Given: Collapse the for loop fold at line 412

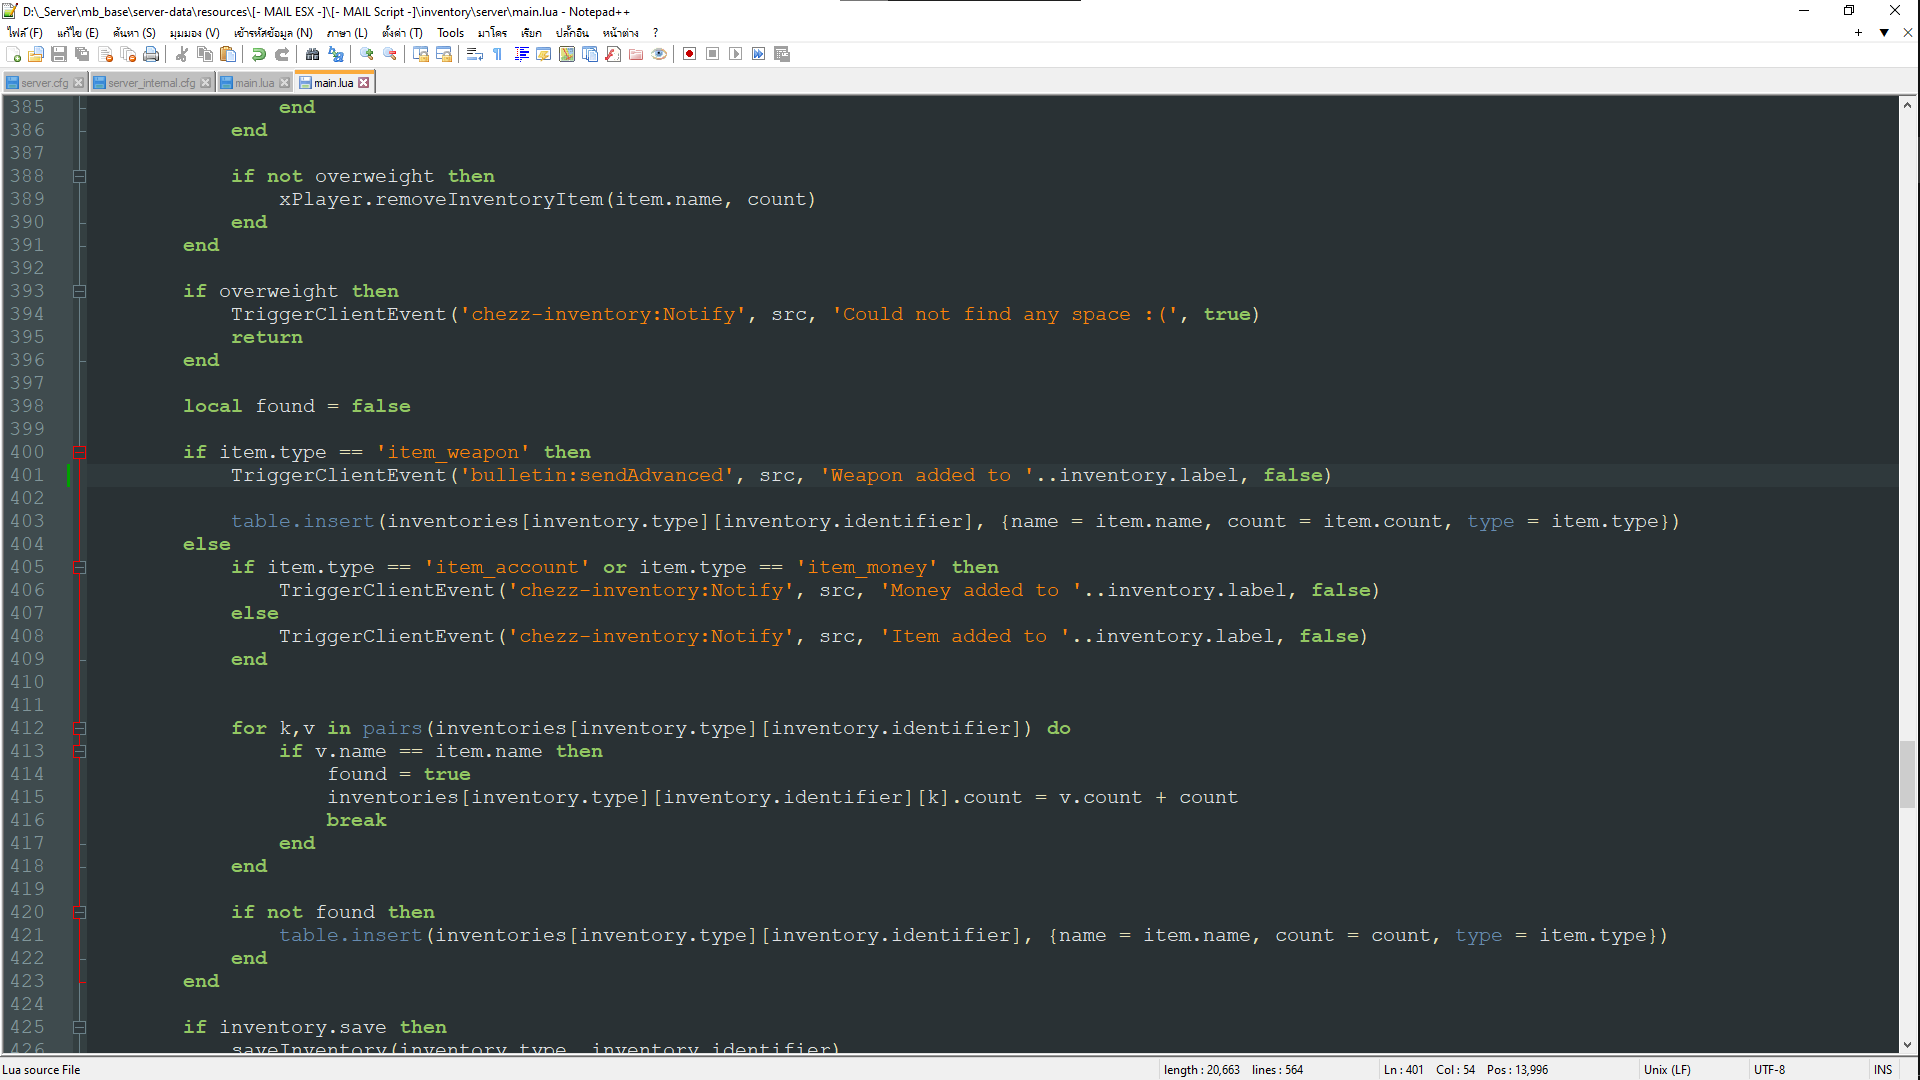Looking at the screenshot, I should point(80,728).
